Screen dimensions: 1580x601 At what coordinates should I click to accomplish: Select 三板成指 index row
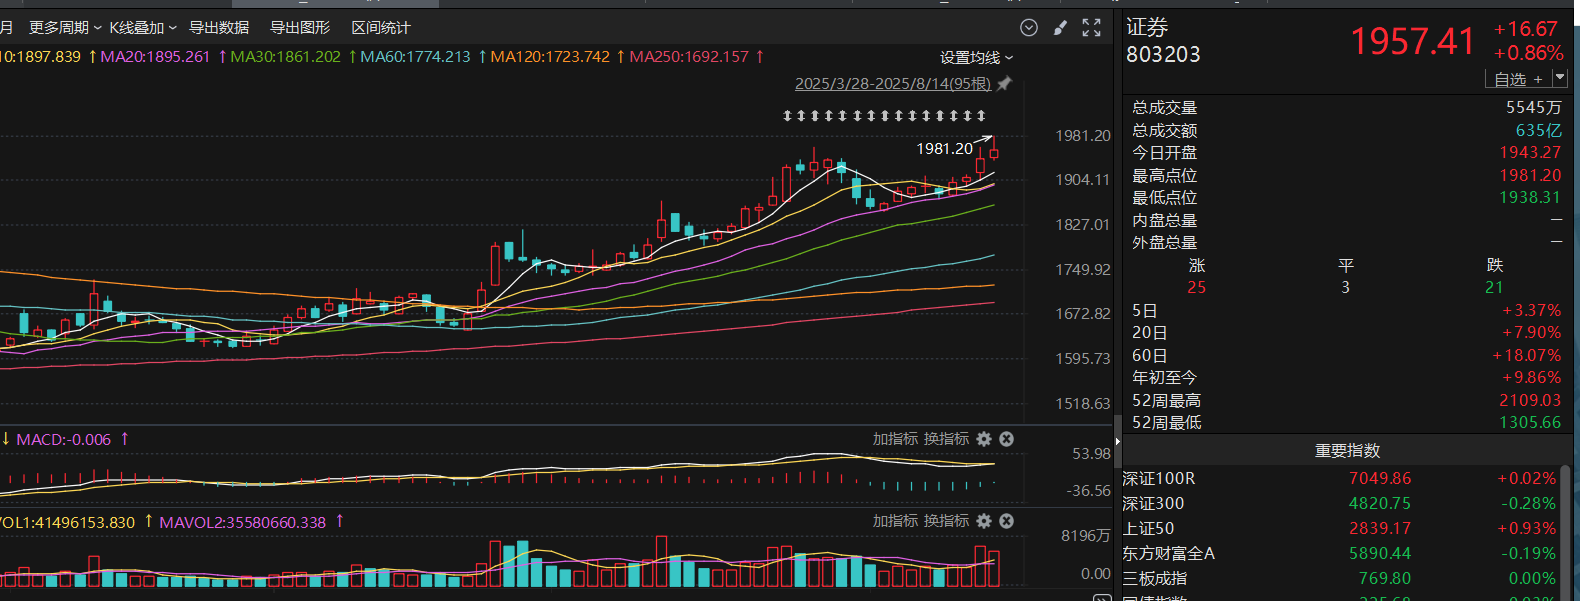(1339, 579)
